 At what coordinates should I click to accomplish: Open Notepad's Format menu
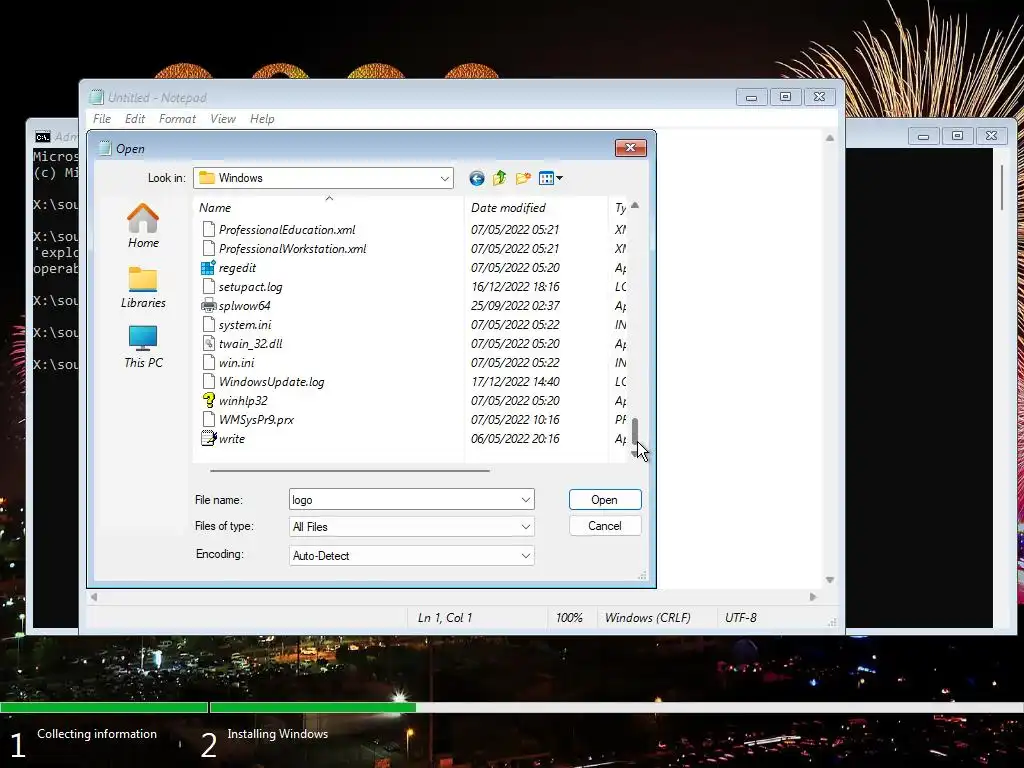tap(177, 119)
